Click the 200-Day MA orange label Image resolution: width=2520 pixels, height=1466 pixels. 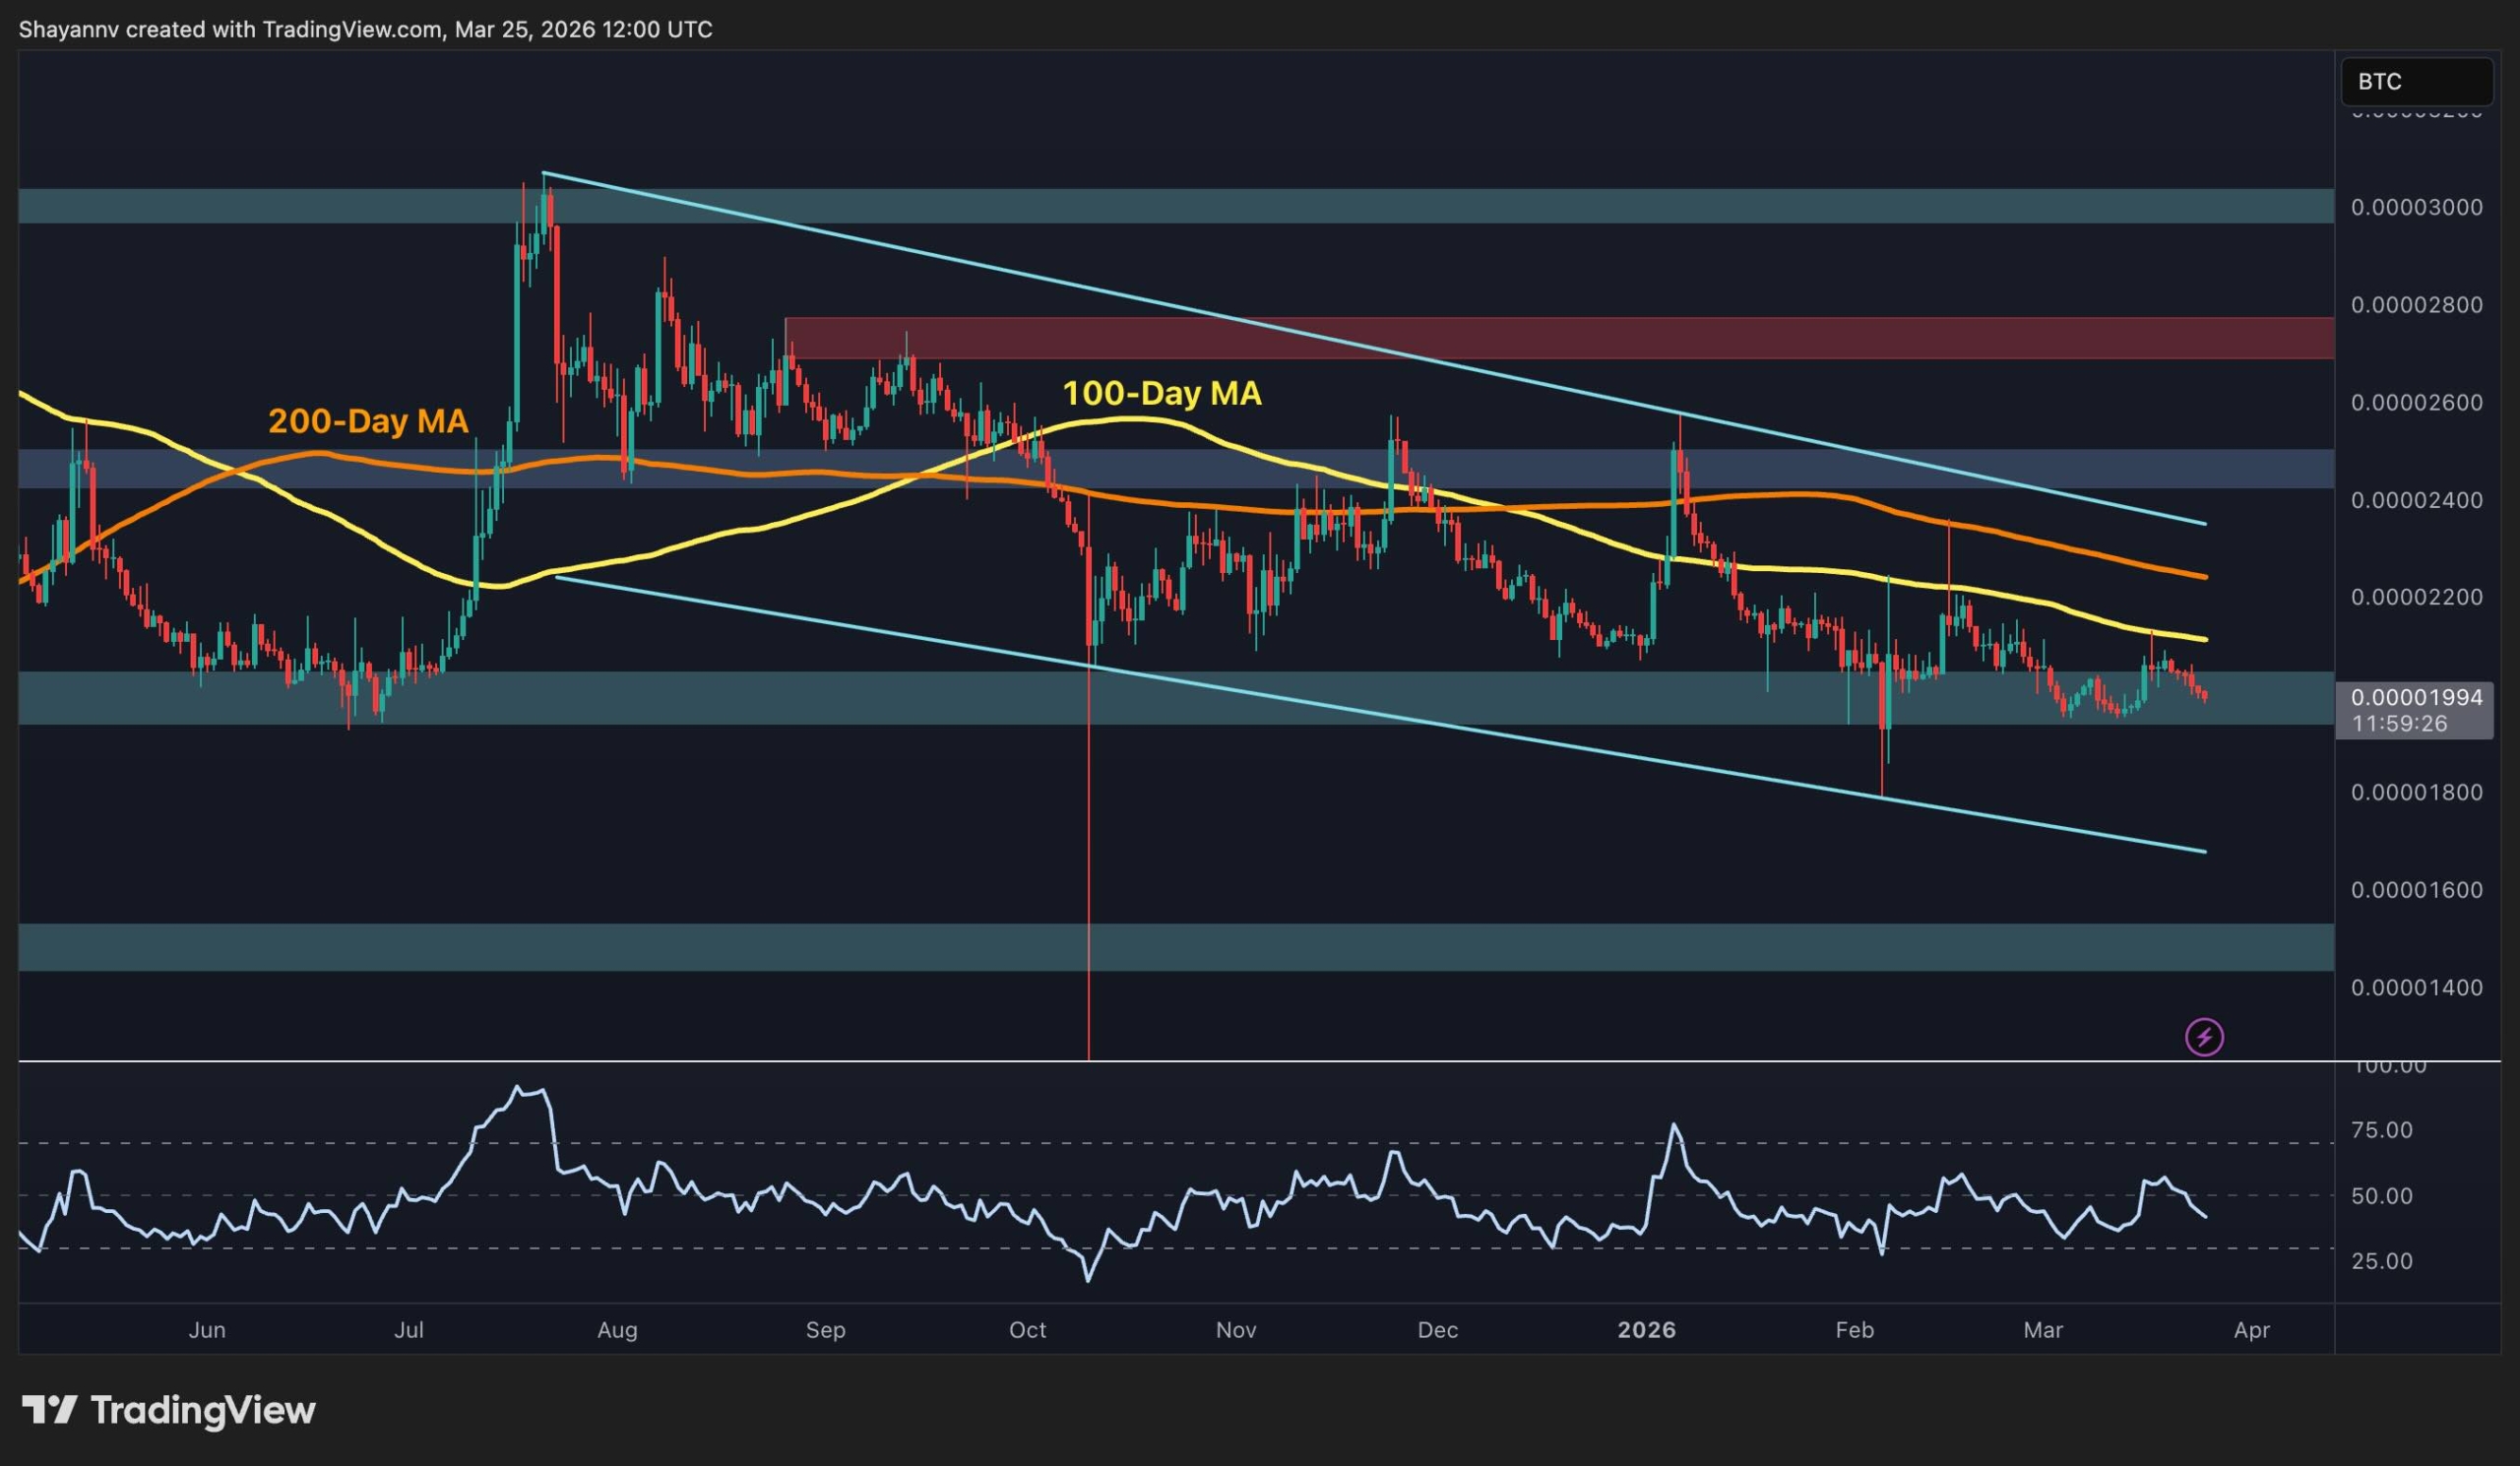click(368, 421)
